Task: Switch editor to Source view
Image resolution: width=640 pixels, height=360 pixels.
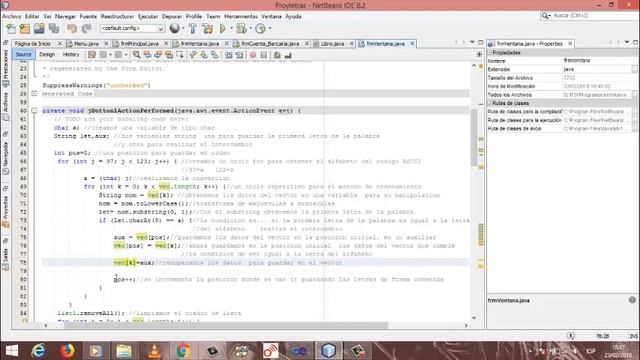Action: click(x=23, y=54)
